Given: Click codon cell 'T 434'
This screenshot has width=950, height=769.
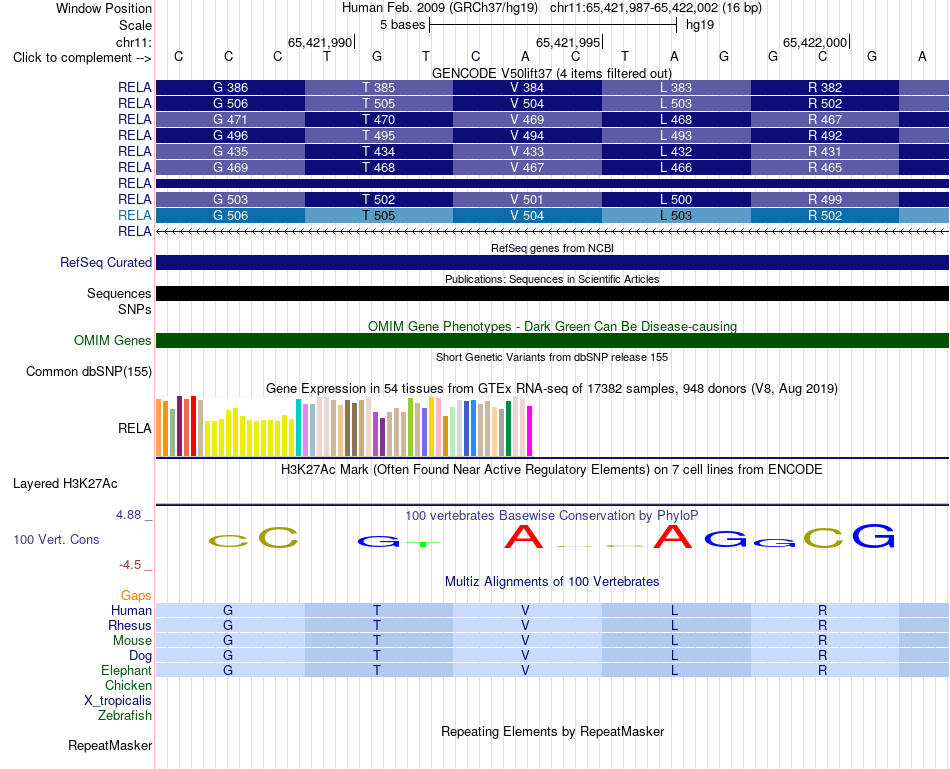Looking at the screenshot, I should (379, 151).
